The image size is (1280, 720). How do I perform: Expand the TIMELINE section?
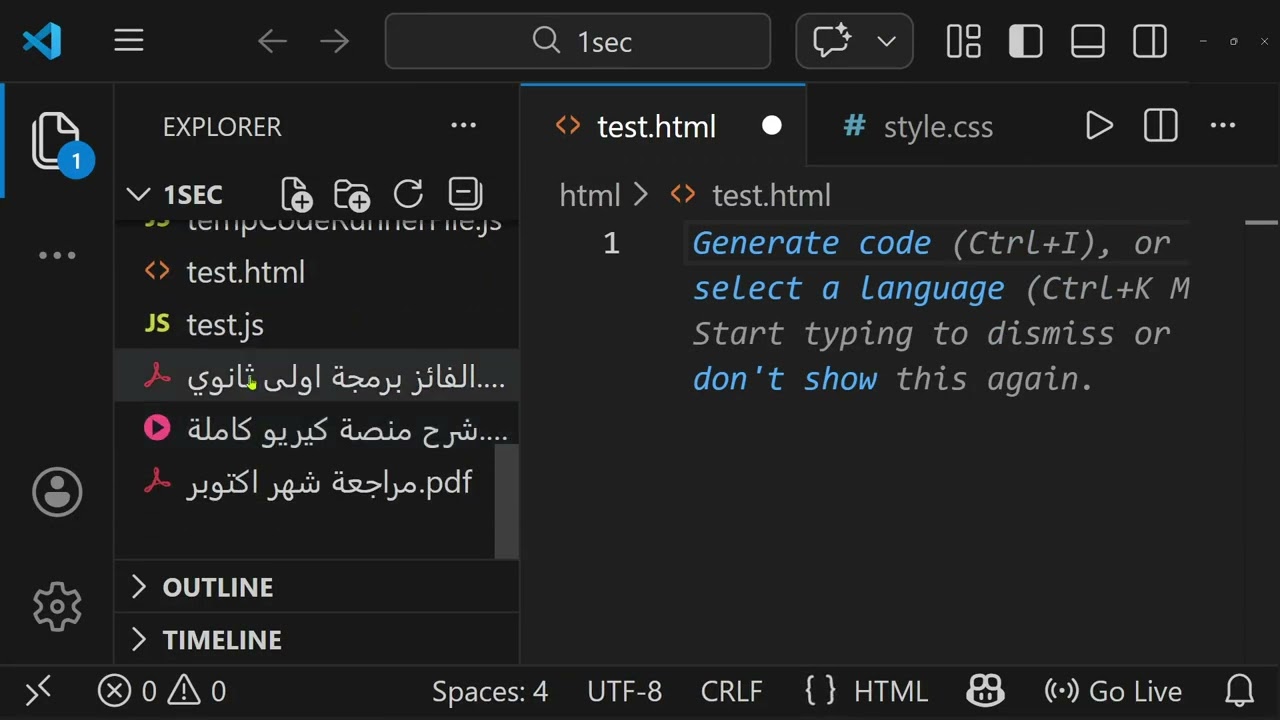point(316,640)
